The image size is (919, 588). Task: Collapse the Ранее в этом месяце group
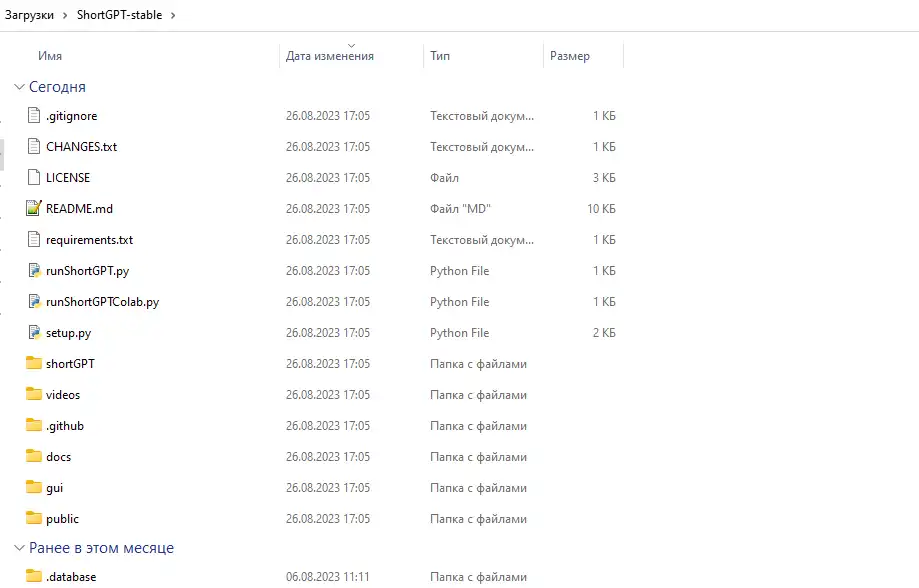[x=19, y=548]
